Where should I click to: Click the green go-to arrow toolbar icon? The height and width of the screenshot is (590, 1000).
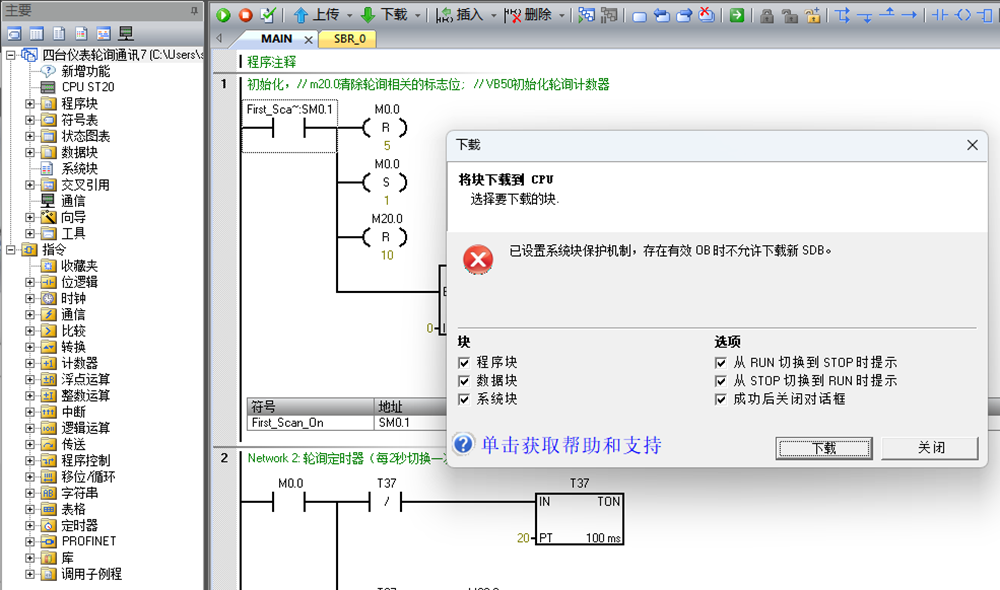point(736,15)
